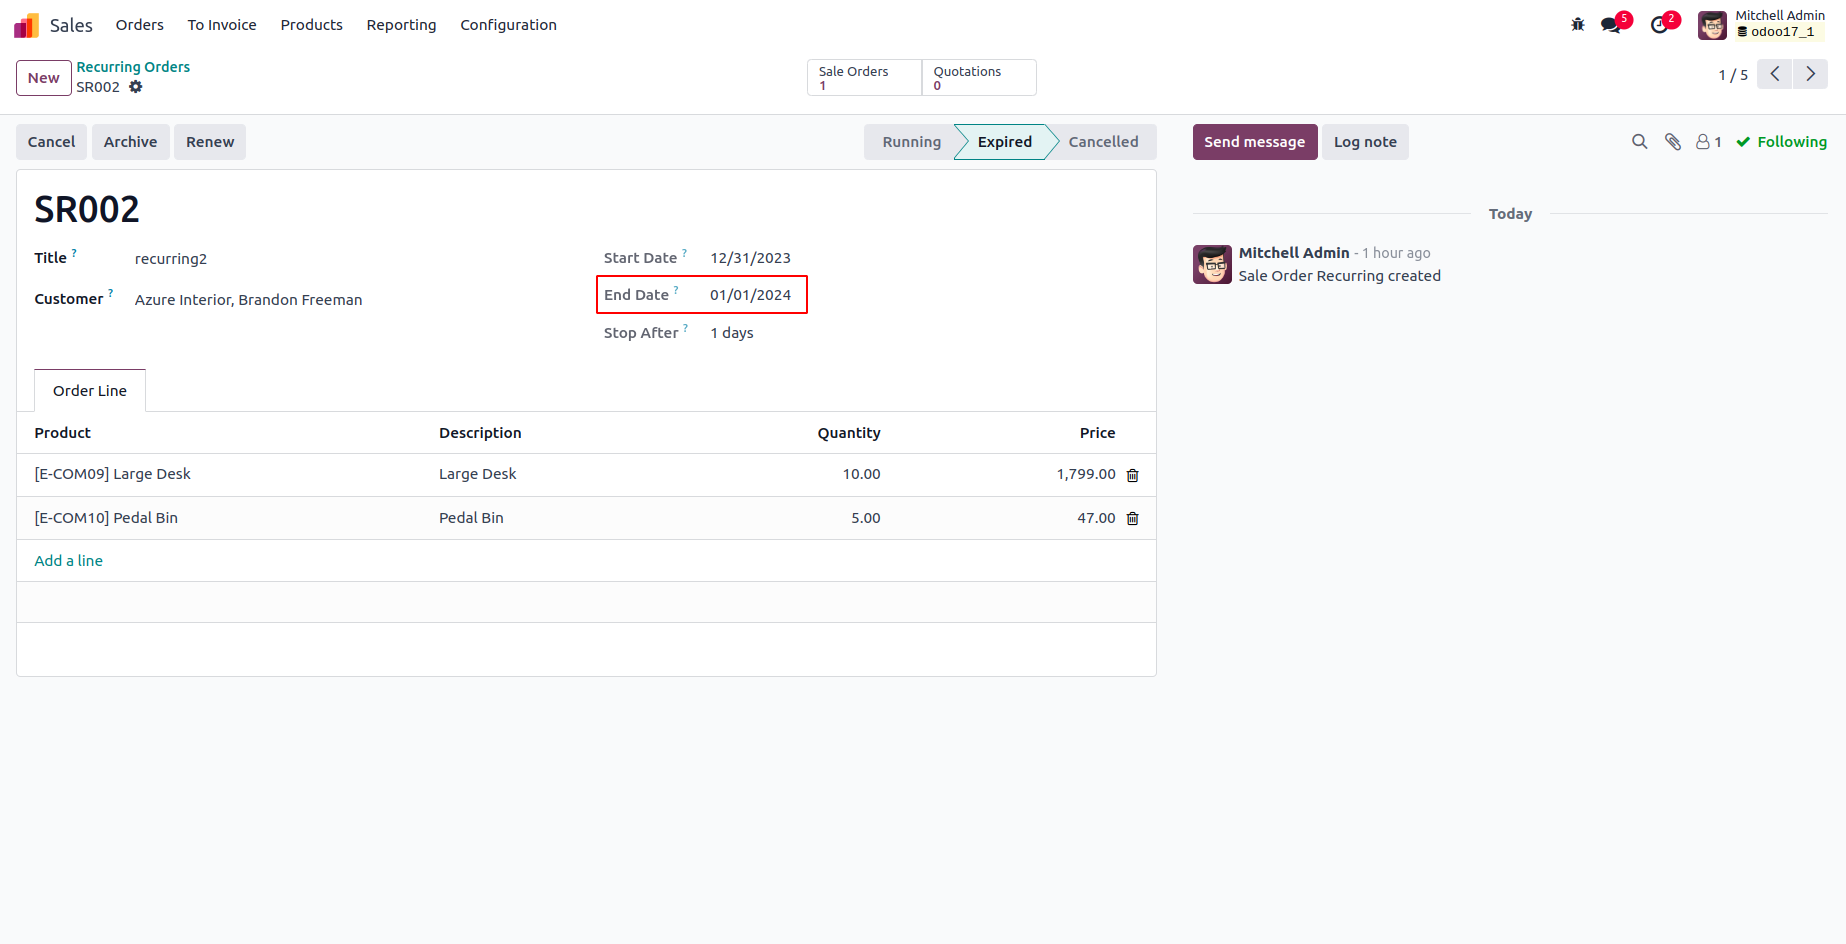Click the Price column header
This screenshot has width=1846, height=944.
pyautogui.click(x=1097, y=433)
